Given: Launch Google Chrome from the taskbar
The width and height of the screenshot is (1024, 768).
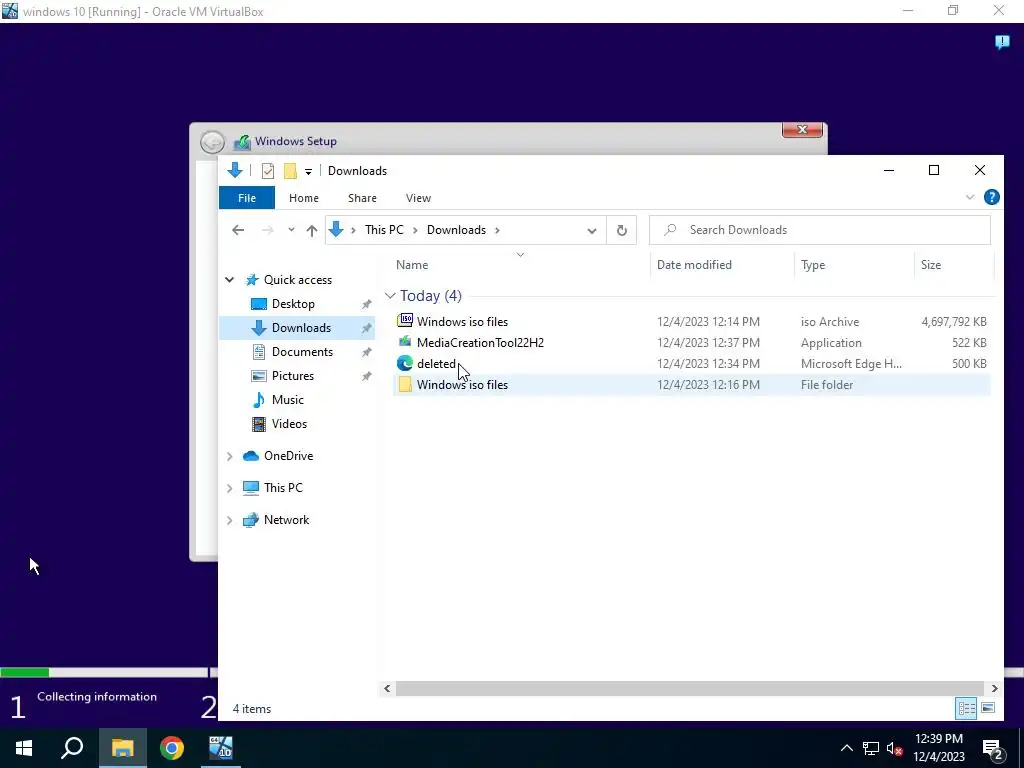Looking at the screenshot, I should click(172, 748).
